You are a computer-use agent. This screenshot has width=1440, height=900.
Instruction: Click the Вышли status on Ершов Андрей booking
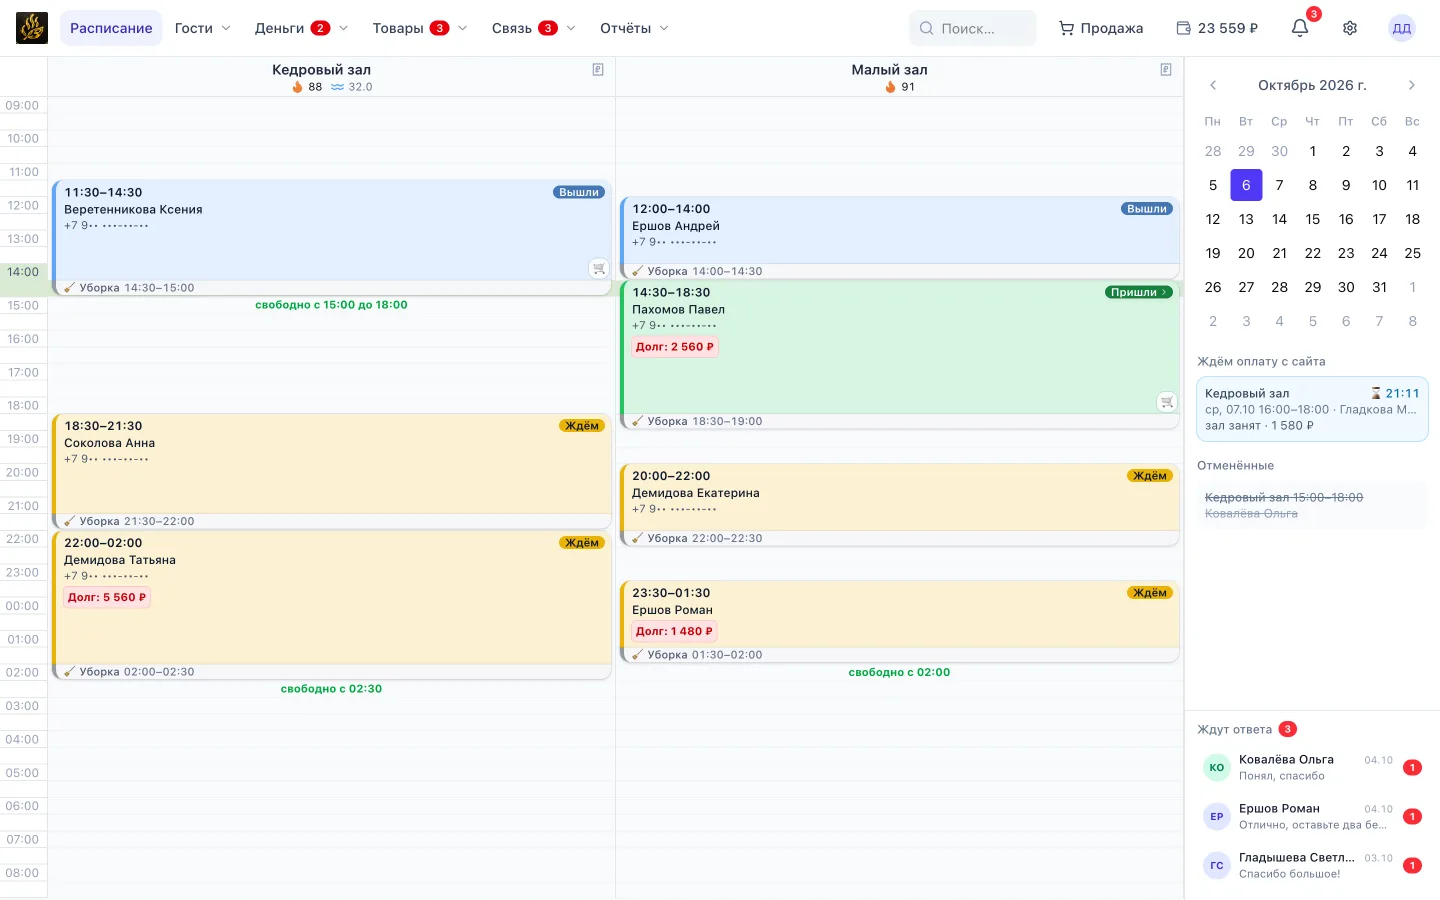coord(1147,209)
